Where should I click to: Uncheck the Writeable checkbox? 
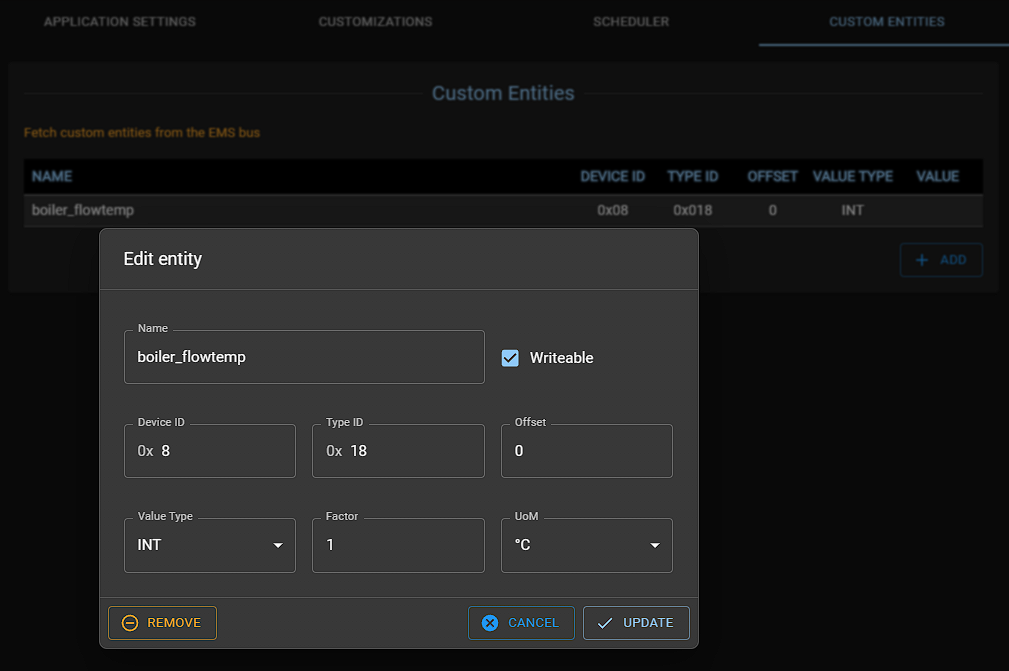[x=510, y=358]
